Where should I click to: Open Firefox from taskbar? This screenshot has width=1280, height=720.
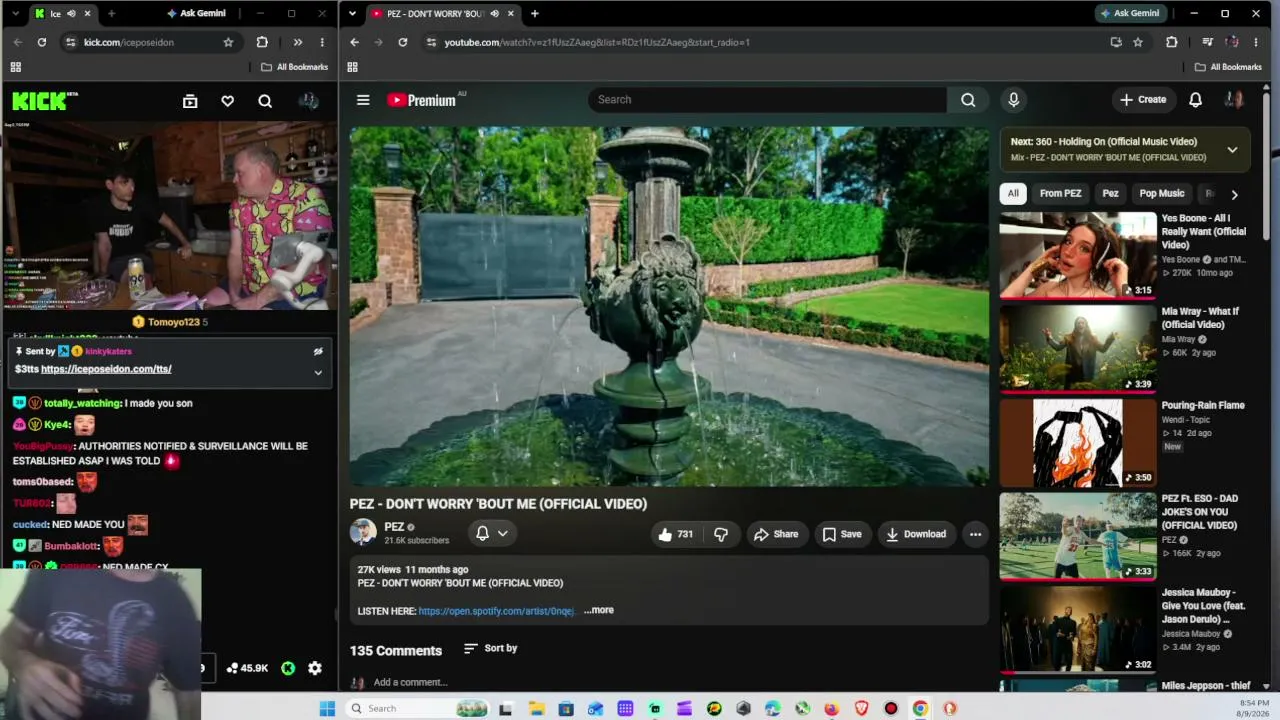832,709
